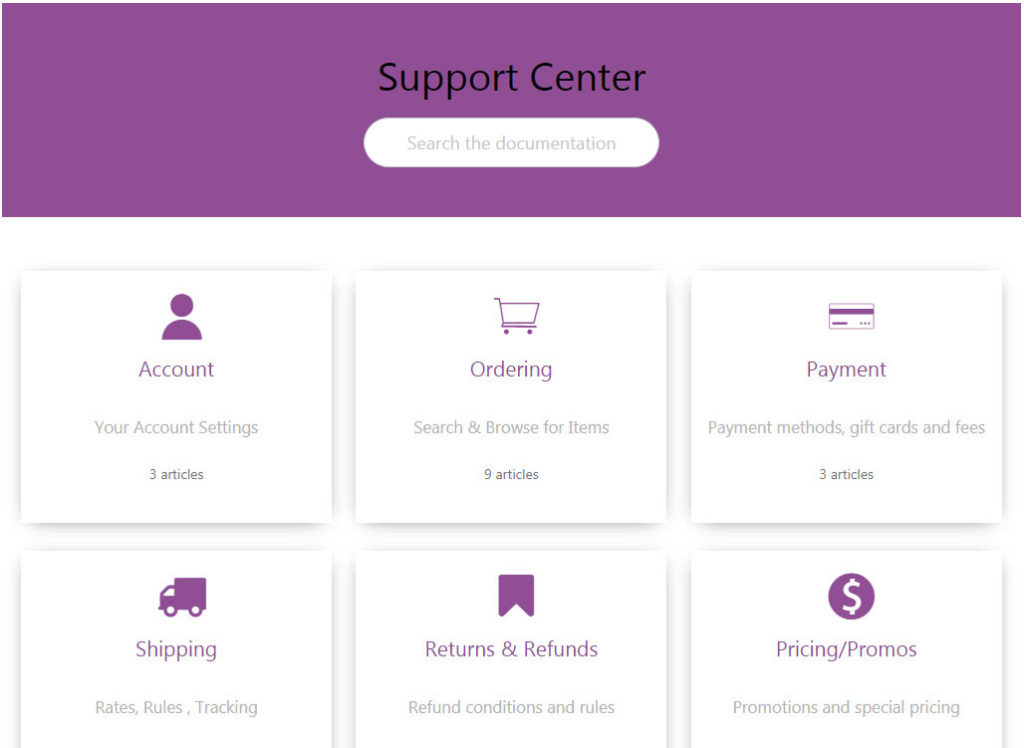Select the Your Account Settings description
The image size is (1024, 748).
click(176, 427)
